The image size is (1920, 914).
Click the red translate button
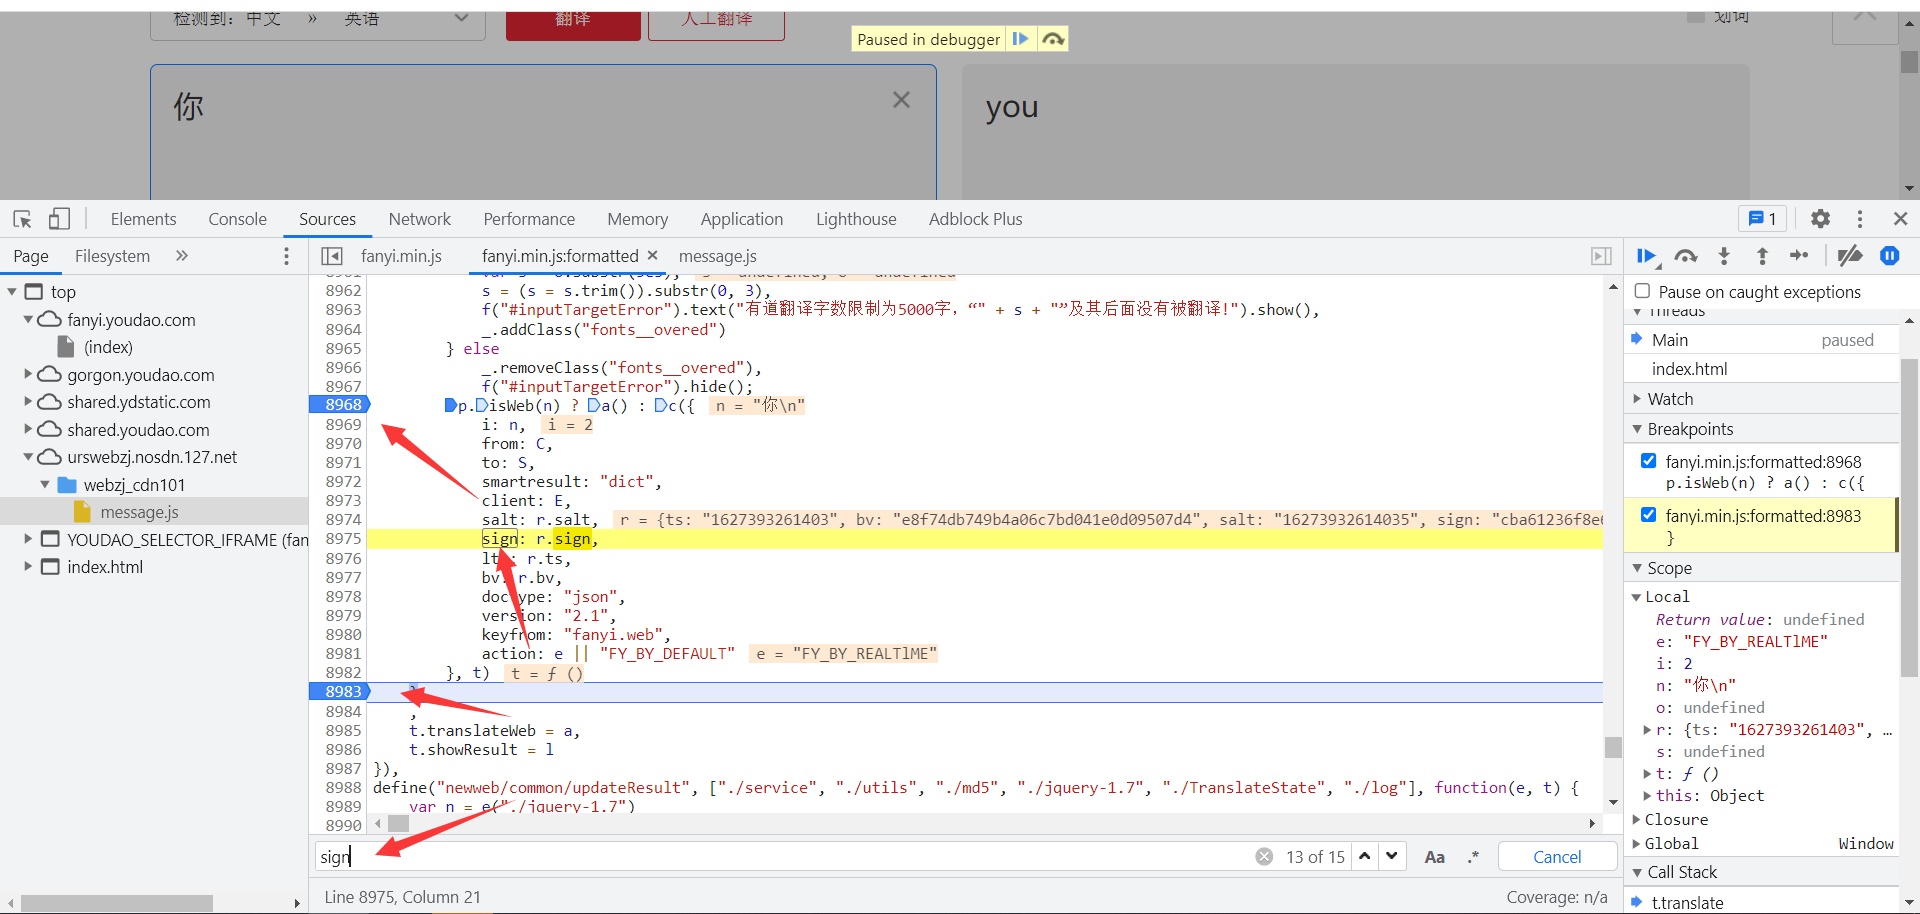(573, 22)
